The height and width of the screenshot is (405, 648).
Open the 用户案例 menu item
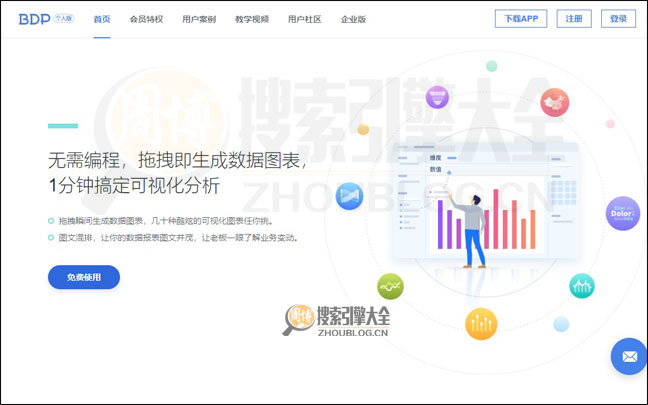click(x=199, y=19)
